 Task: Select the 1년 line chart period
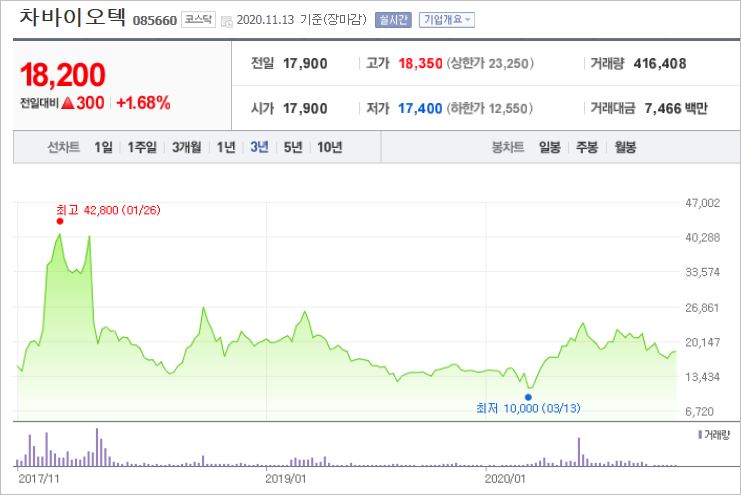[226, 148]
